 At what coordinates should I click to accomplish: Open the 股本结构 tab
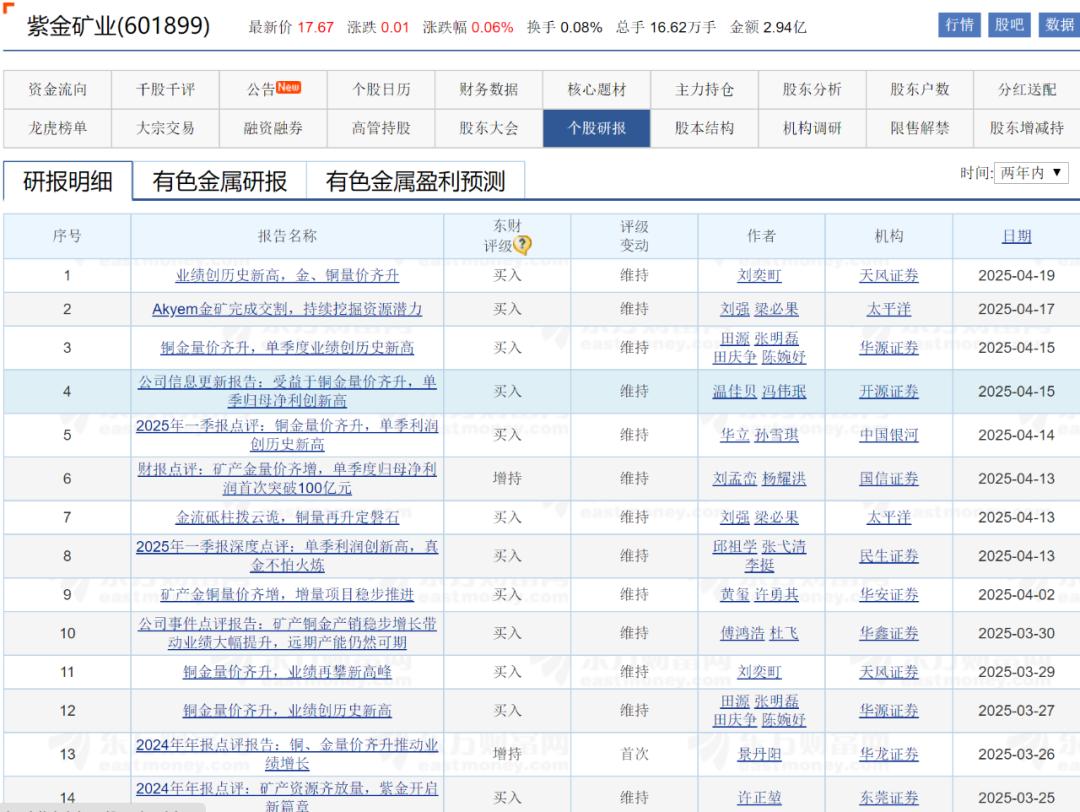pyautogui.click(x=705, y=128)
